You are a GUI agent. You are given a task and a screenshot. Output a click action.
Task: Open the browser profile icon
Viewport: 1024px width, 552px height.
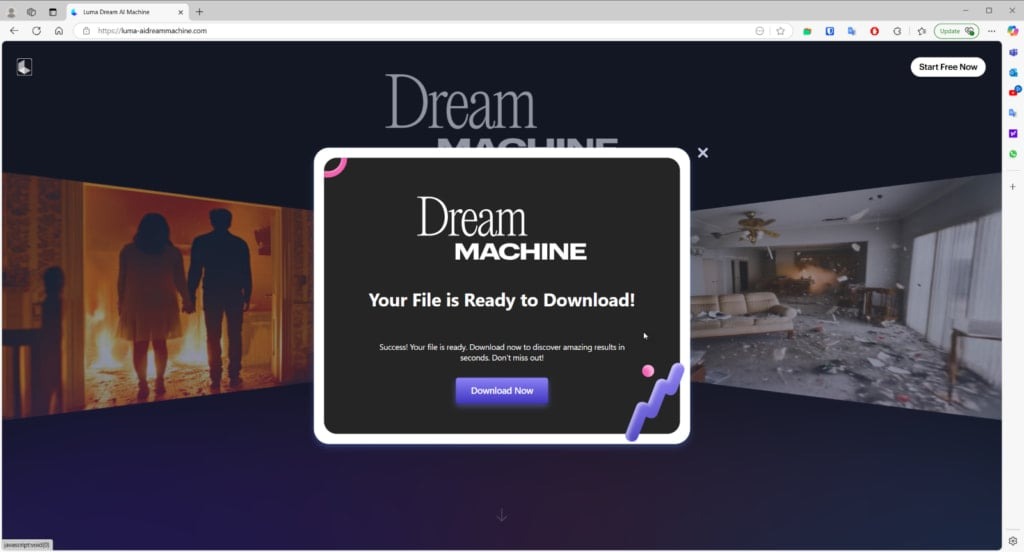(x=12, y=12)
